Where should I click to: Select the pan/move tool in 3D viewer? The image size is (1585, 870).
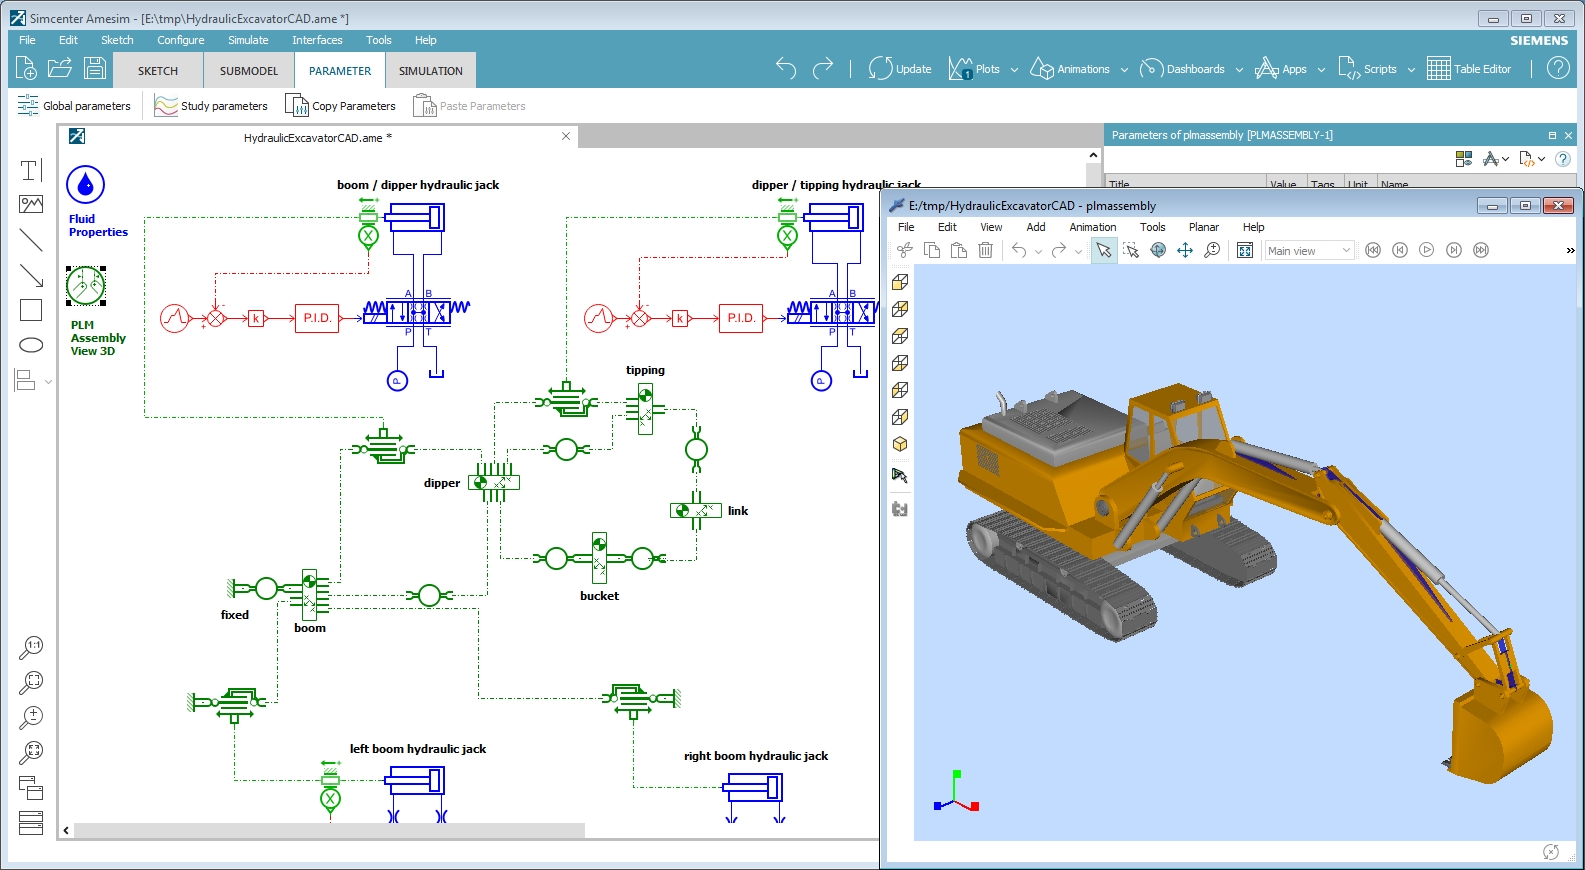coord(1185,250)
